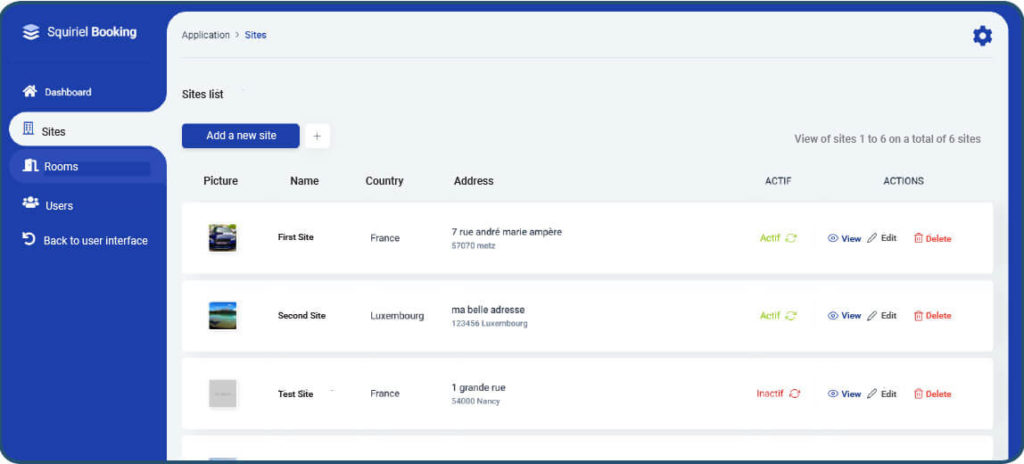Screen dimensions: 1024x464
Task: Click the Application breadcrumb link
Action: (x=206, y=35)
